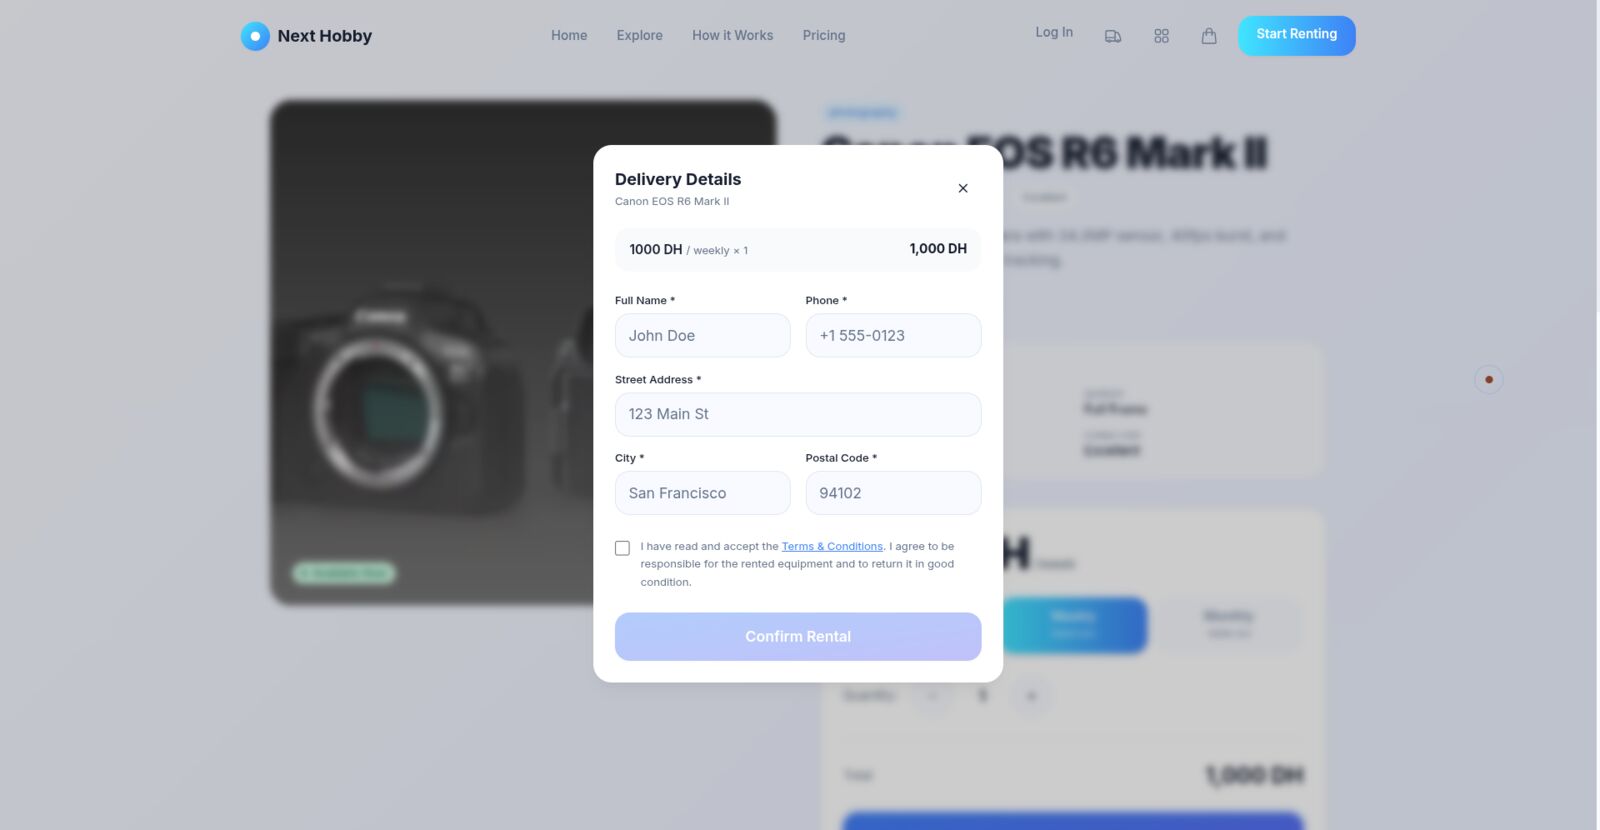This screenshot has width=1600, height=830.
Task: Tick the terms acceptance checkbox
Action: coord(622,548)
